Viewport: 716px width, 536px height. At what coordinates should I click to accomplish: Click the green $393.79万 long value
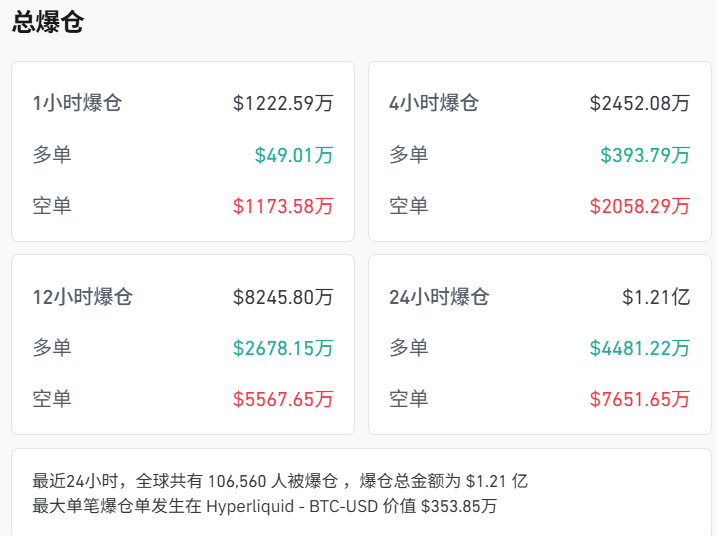pos(645,155)
